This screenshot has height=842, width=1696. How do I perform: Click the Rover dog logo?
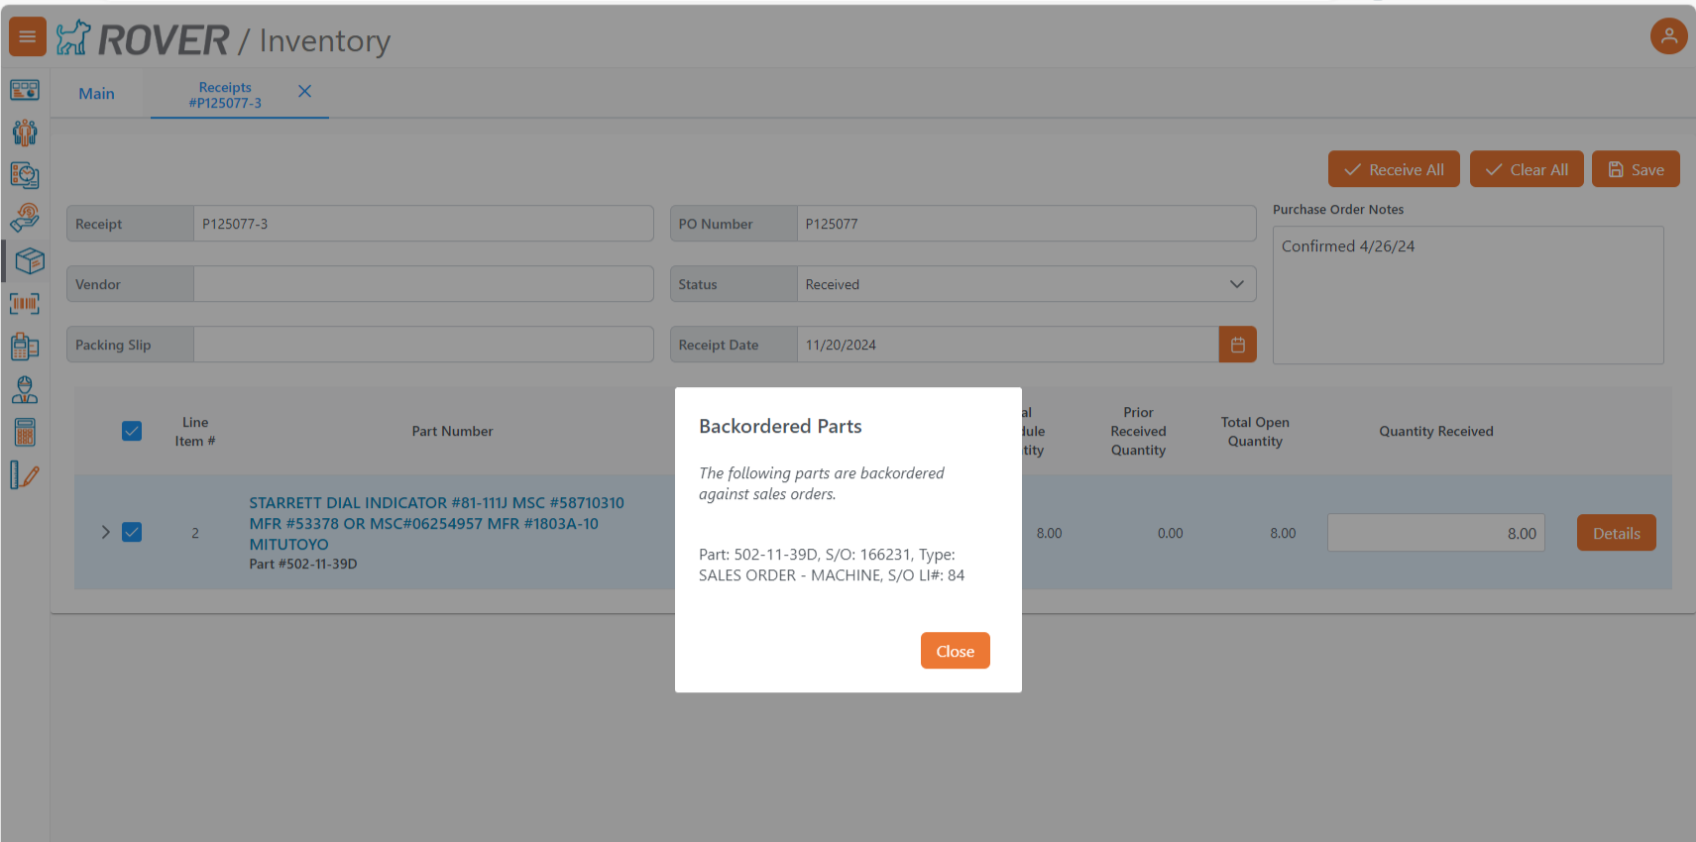click(x=73, y=38)
